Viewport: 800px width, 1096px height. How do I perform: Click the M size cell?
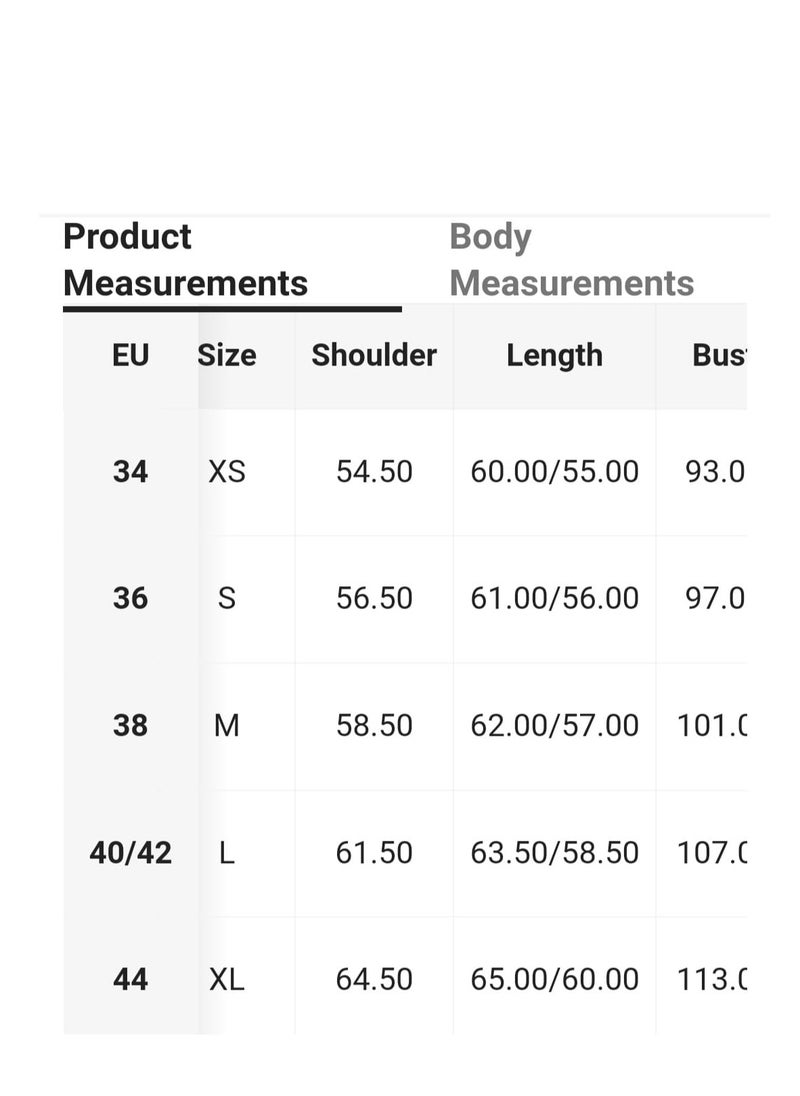pyautogui.click(x=227, y=726)
